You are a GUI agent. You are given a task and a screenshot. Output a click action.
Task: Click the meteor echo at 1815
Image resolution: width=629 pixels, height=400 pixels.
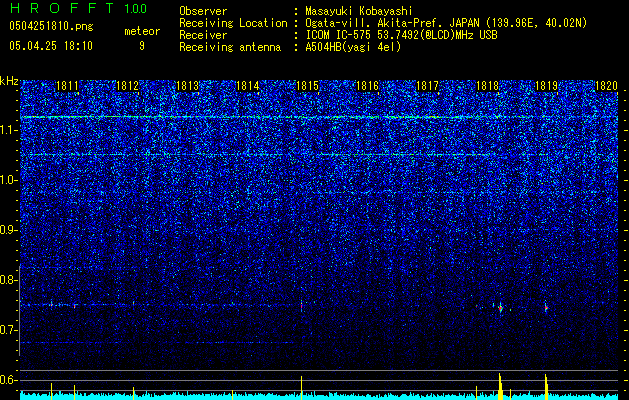tap(301, 306)
